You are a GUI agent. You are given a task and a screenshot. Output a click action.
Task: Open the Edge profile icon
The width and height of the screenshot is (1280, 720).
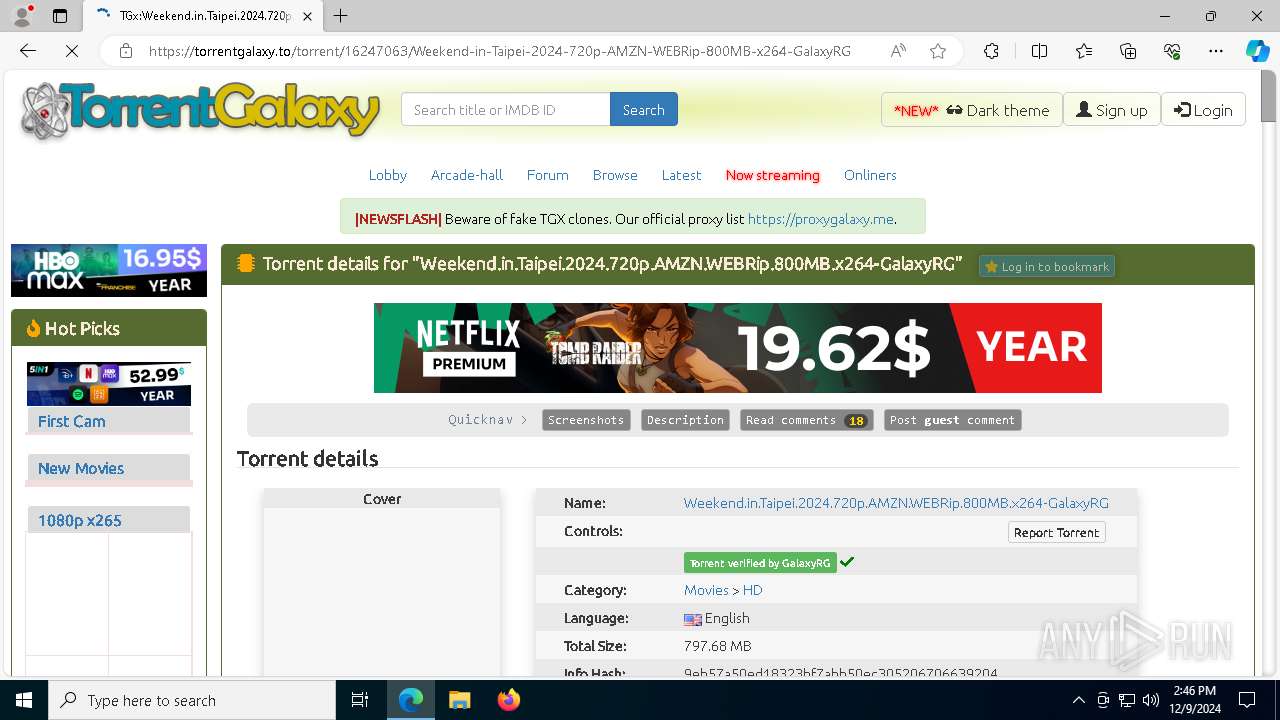[x=23, y=16]
